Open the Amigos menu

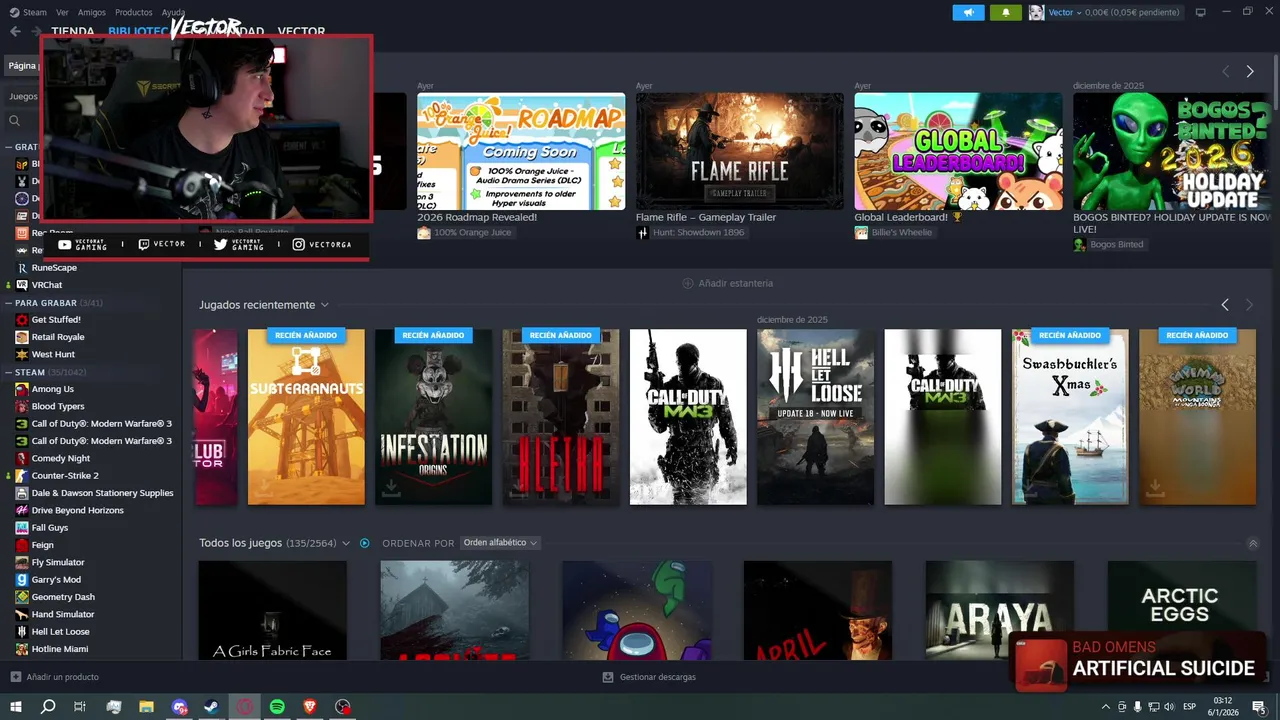(x=92, y=12)
